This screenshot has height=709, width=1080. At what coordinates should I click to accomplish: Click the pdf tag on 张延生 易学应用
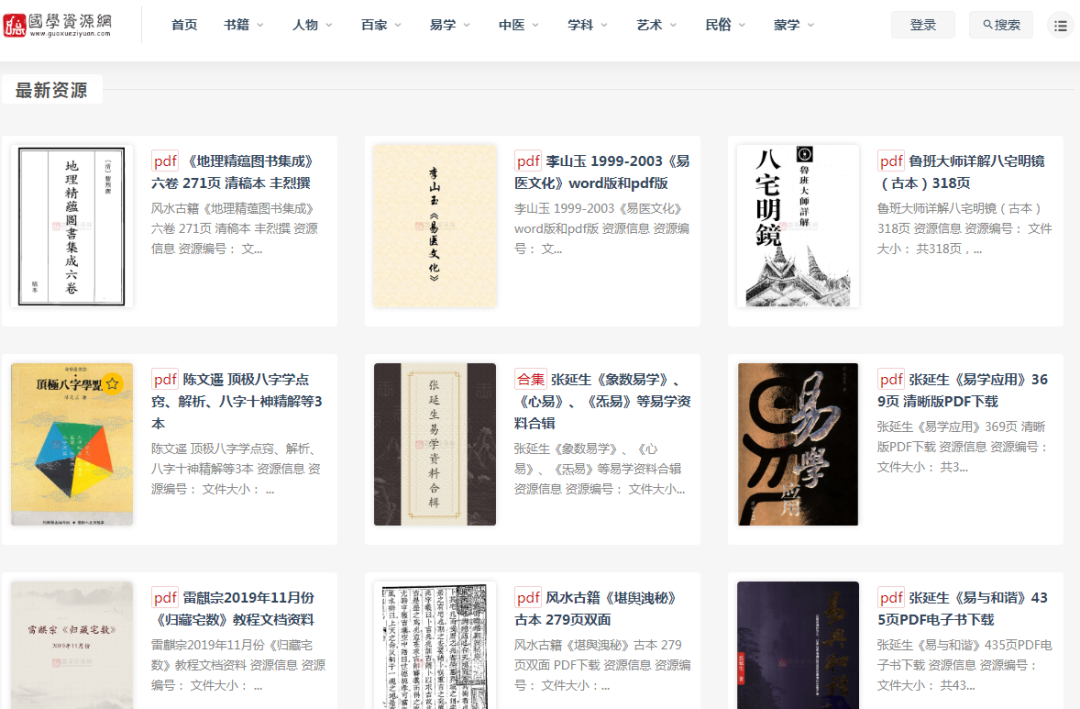pos(891,380)
